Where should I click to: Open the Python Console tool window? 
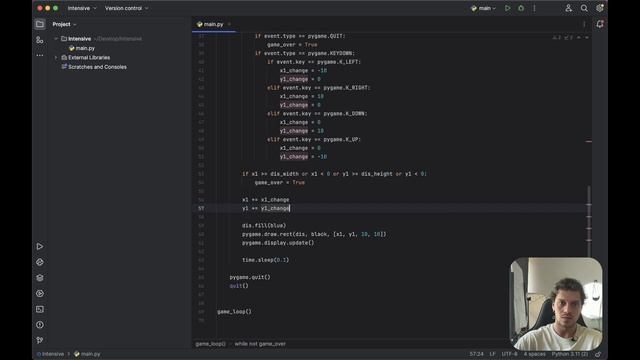(x=40, y=262)
